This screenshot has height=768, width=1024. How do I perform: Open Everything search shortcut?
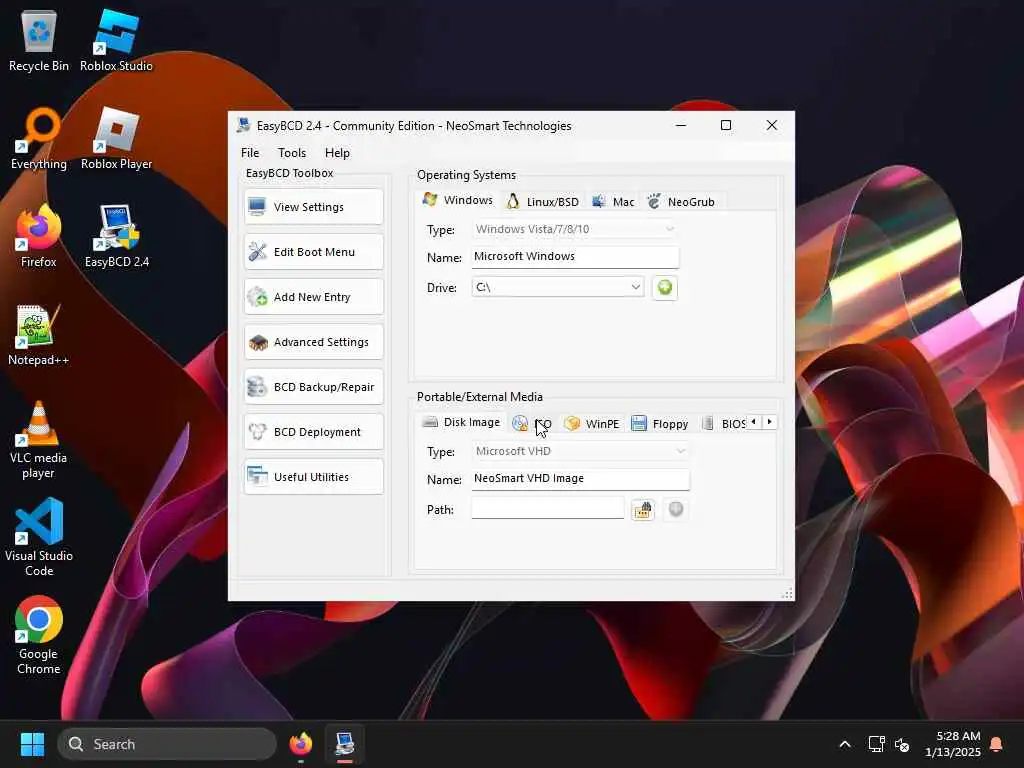tap(39, 139)
